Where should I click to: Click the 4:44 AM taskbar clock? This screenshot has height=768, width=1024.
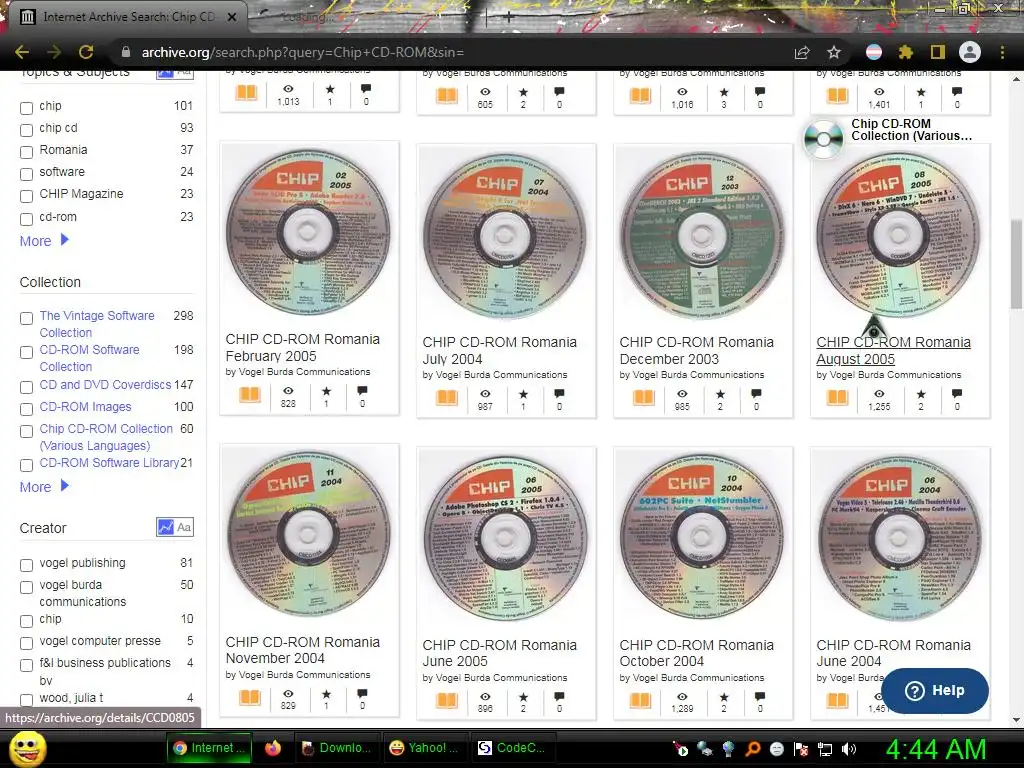tap(936, 749)
